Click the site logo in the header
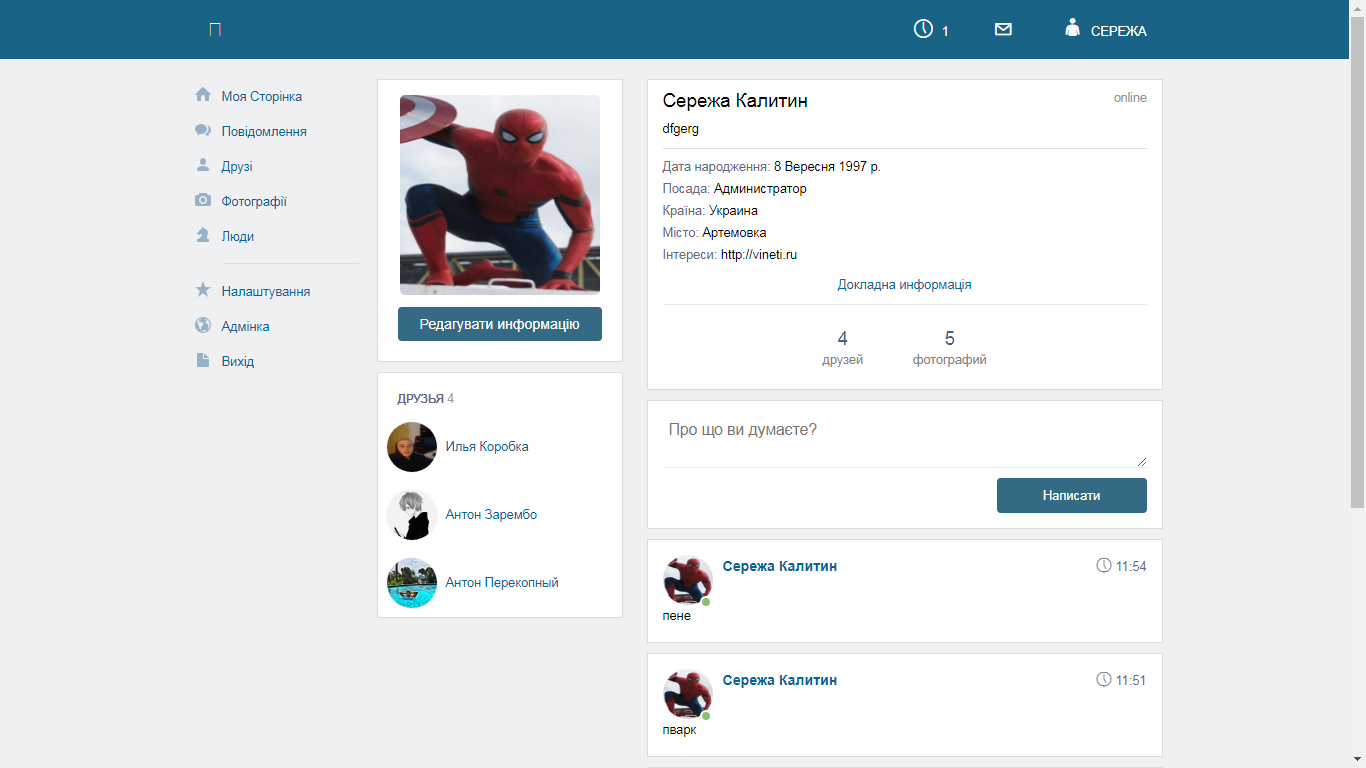 tap(215, 30)
